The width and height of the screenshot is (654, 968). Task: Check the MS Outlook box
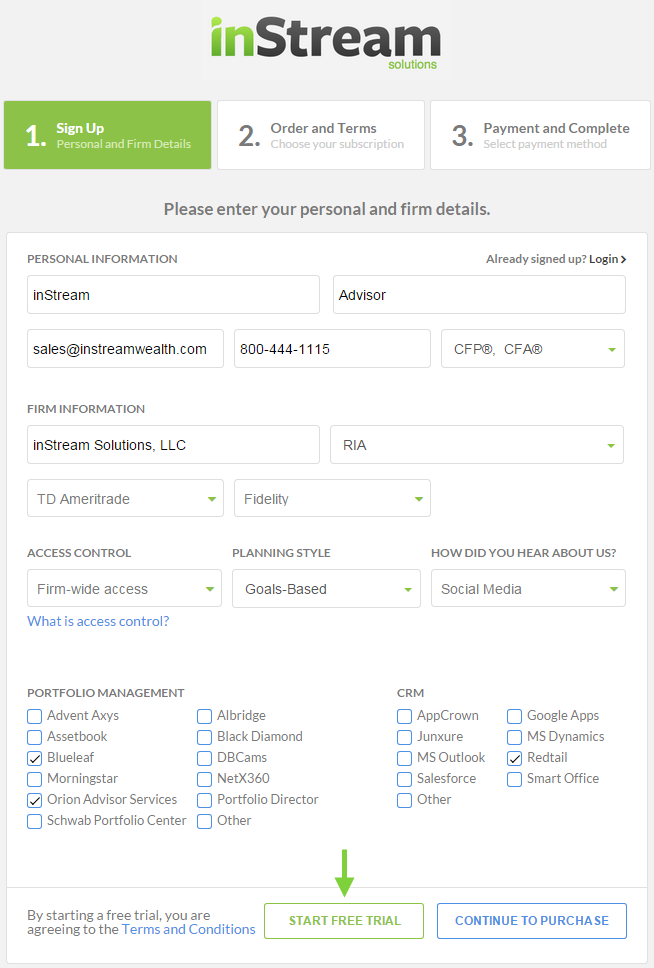pyautogui.click(x=405, y=758)
